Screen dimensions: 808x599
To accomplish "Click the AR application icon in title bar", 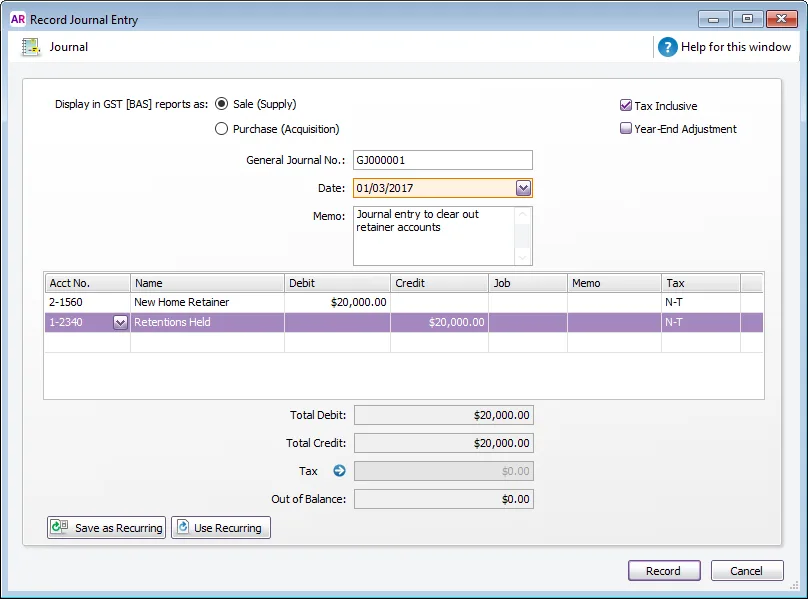I will click(x=18, y=19).
